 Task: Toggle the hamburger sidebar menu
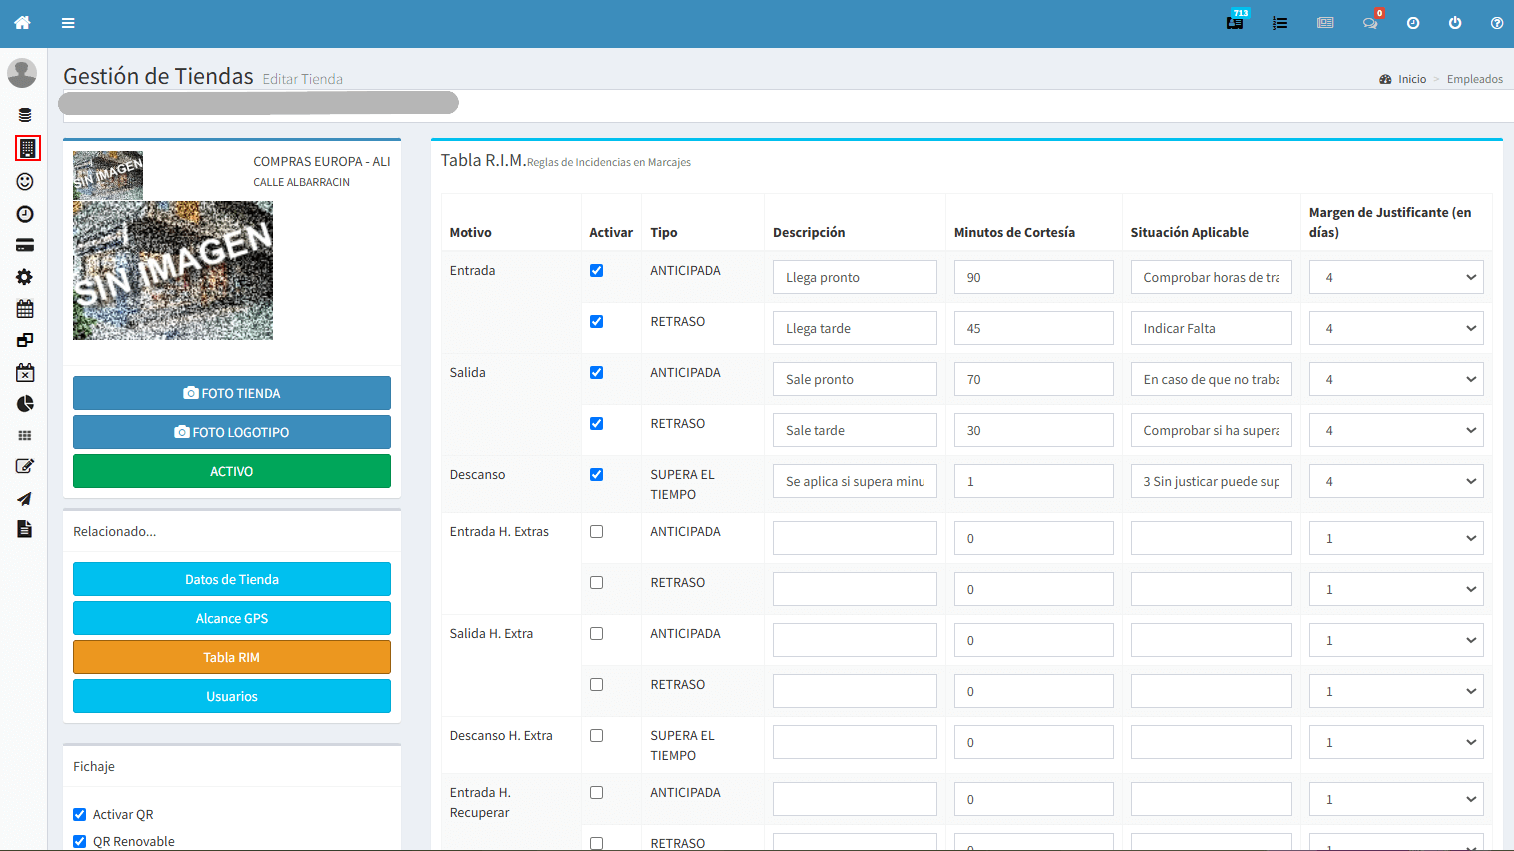(68, 23)
